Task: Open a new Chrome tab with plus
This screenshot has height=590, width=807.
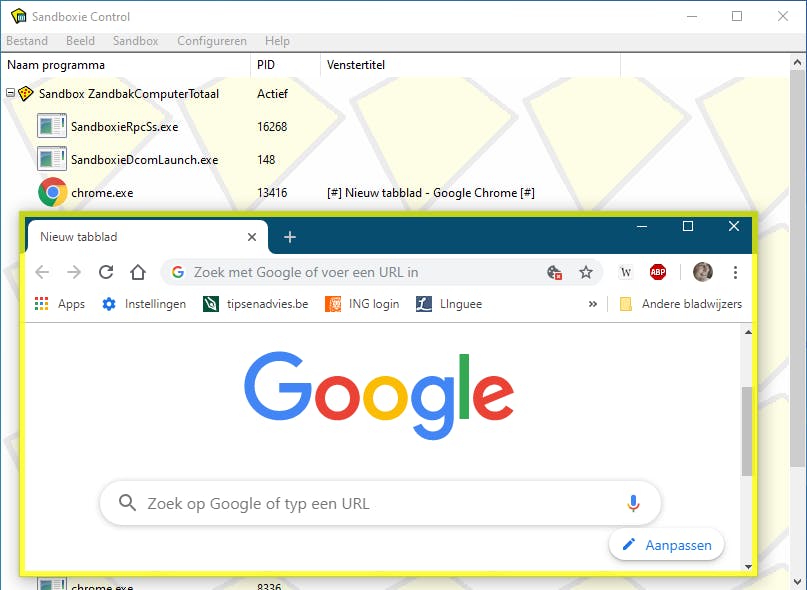Action: [x=290, y=237]
